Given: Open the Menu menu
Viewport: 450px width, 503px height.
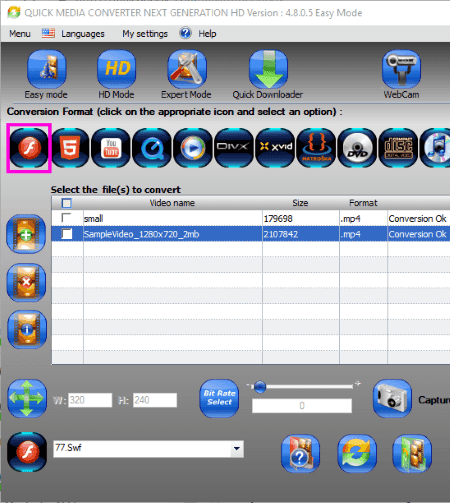Looking at the screenshot, I should pos(20,34).
